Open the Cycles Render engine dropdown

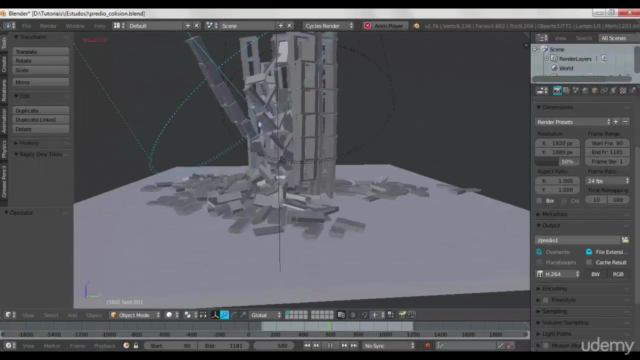(329, 26)
